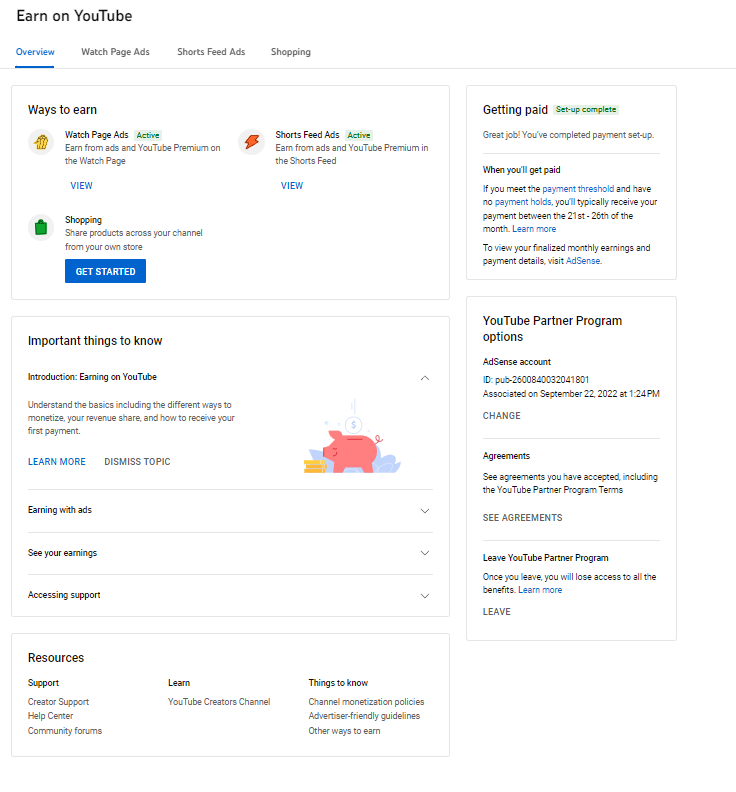Click VIEW under Shorts Feed Ads
Image resolution: width=736 pixels, height=792 pixels.
coord(292,186)
